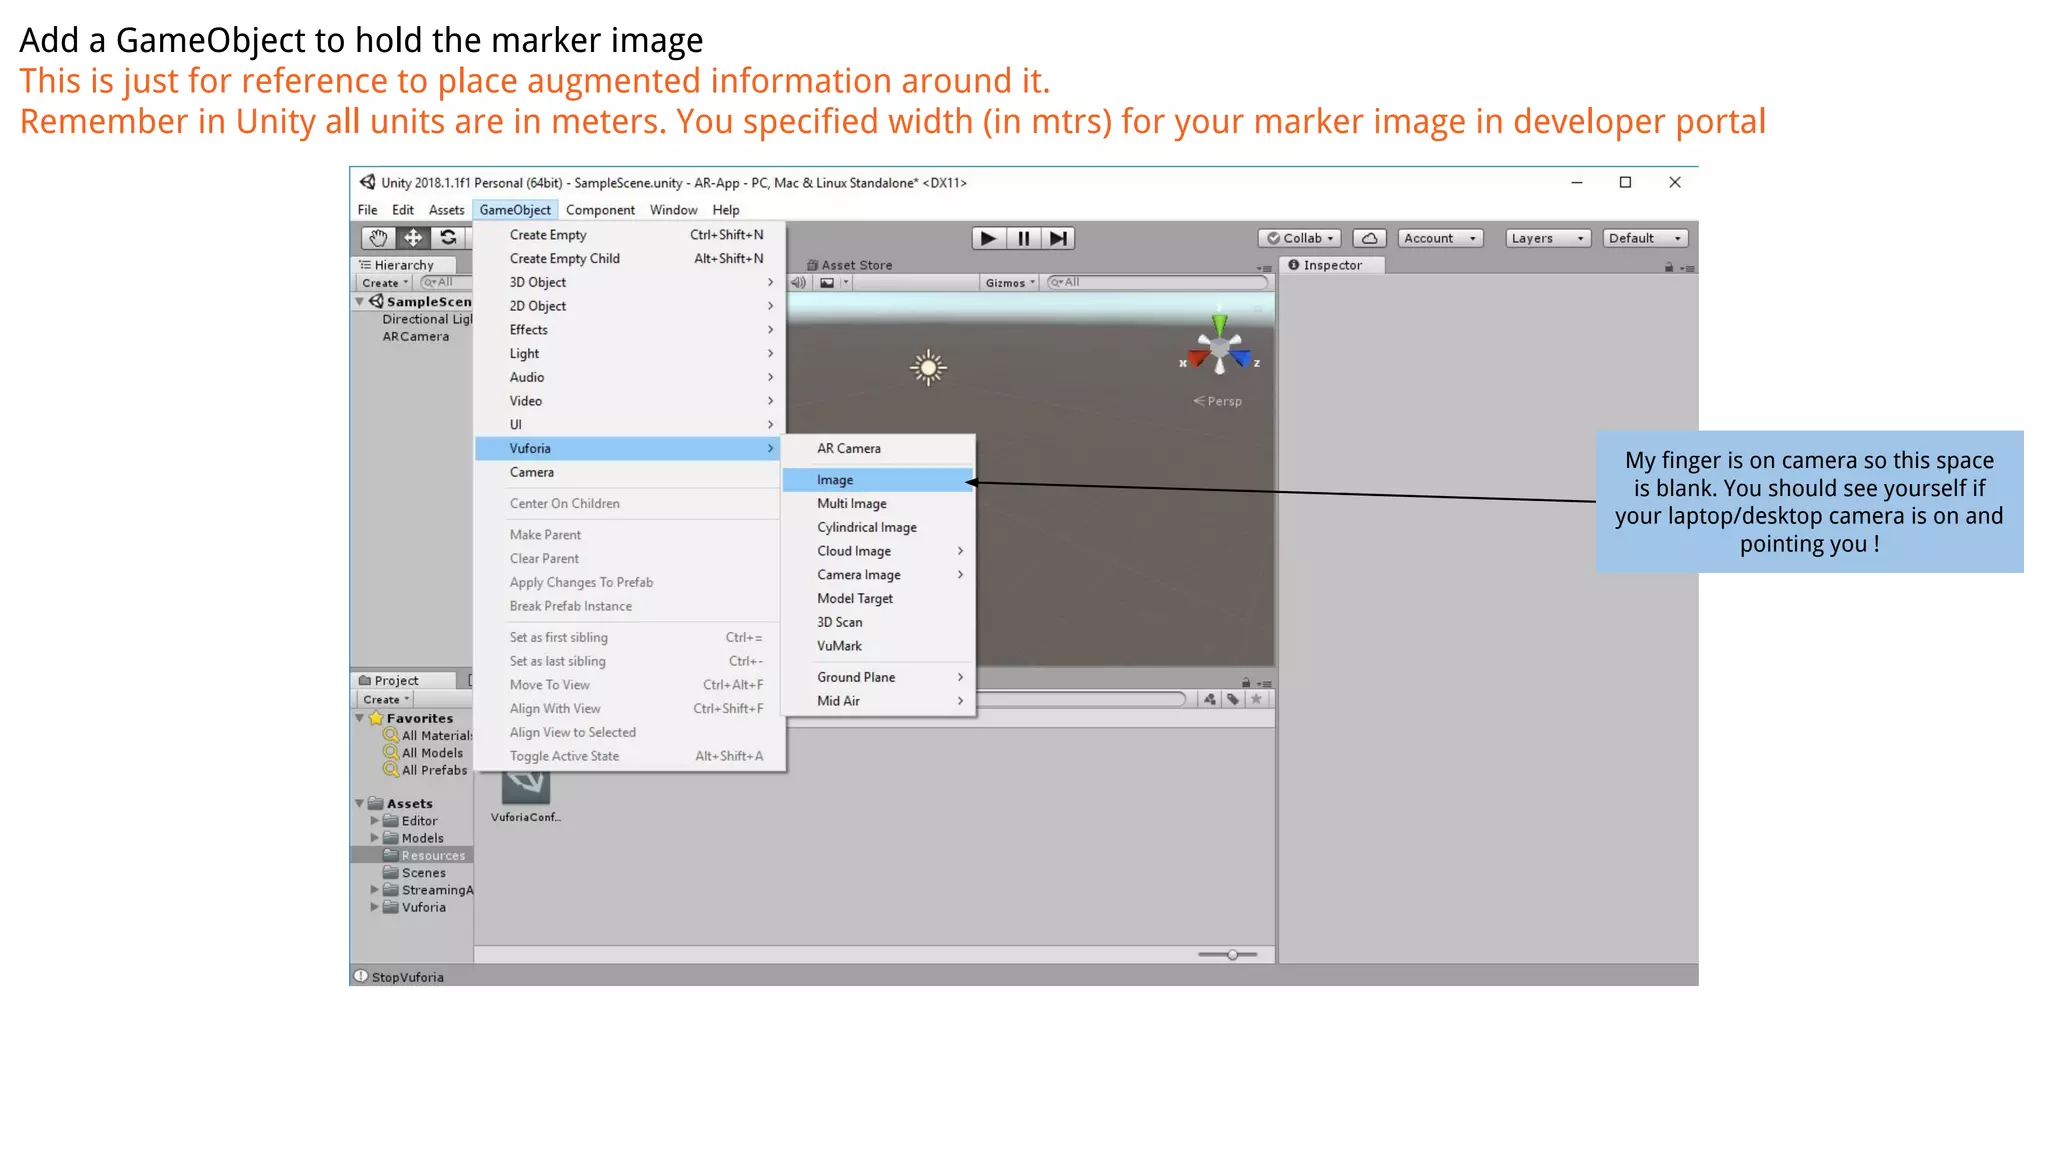Switch to the Project tab
2048x1152 pixels.
[404, 680]
